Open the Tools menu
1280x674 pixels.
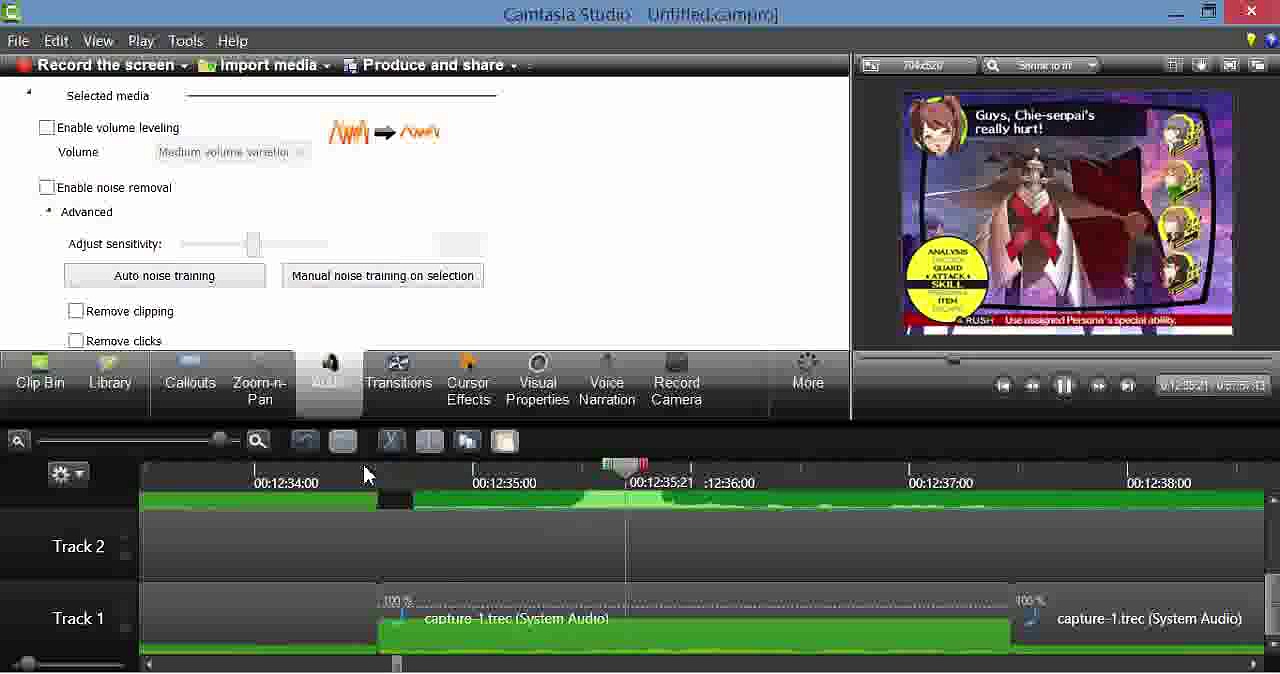[x=185, y=41]
